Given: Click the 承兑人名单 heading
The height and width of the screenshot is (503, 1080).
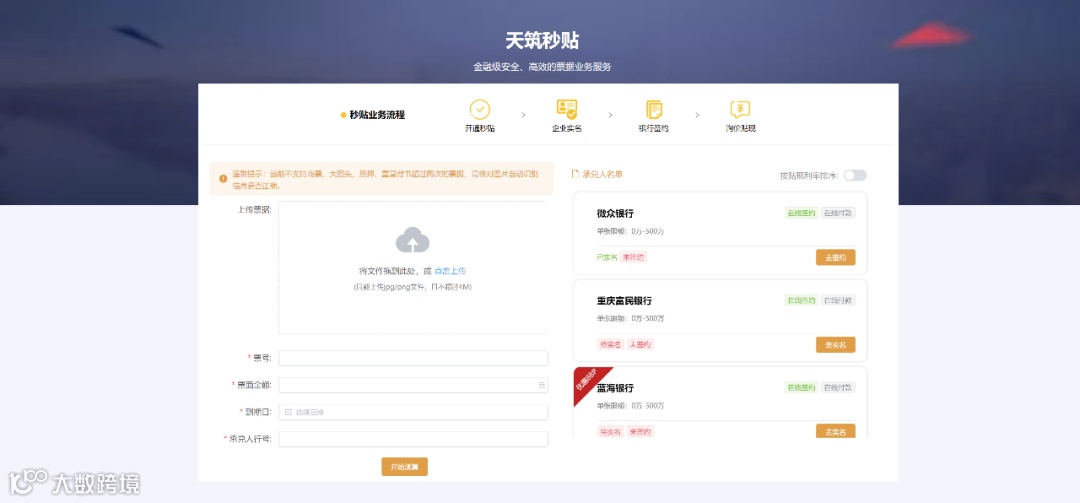Looking at the screenshot, I should click(x=602, y=174).
